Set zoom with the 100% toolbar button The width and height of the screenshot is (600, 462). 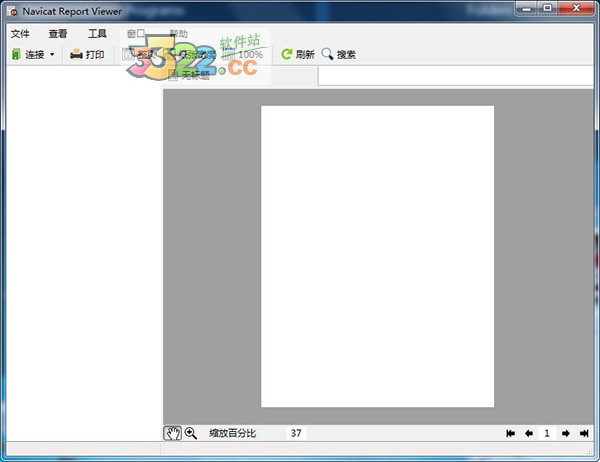tap(243, 54)
